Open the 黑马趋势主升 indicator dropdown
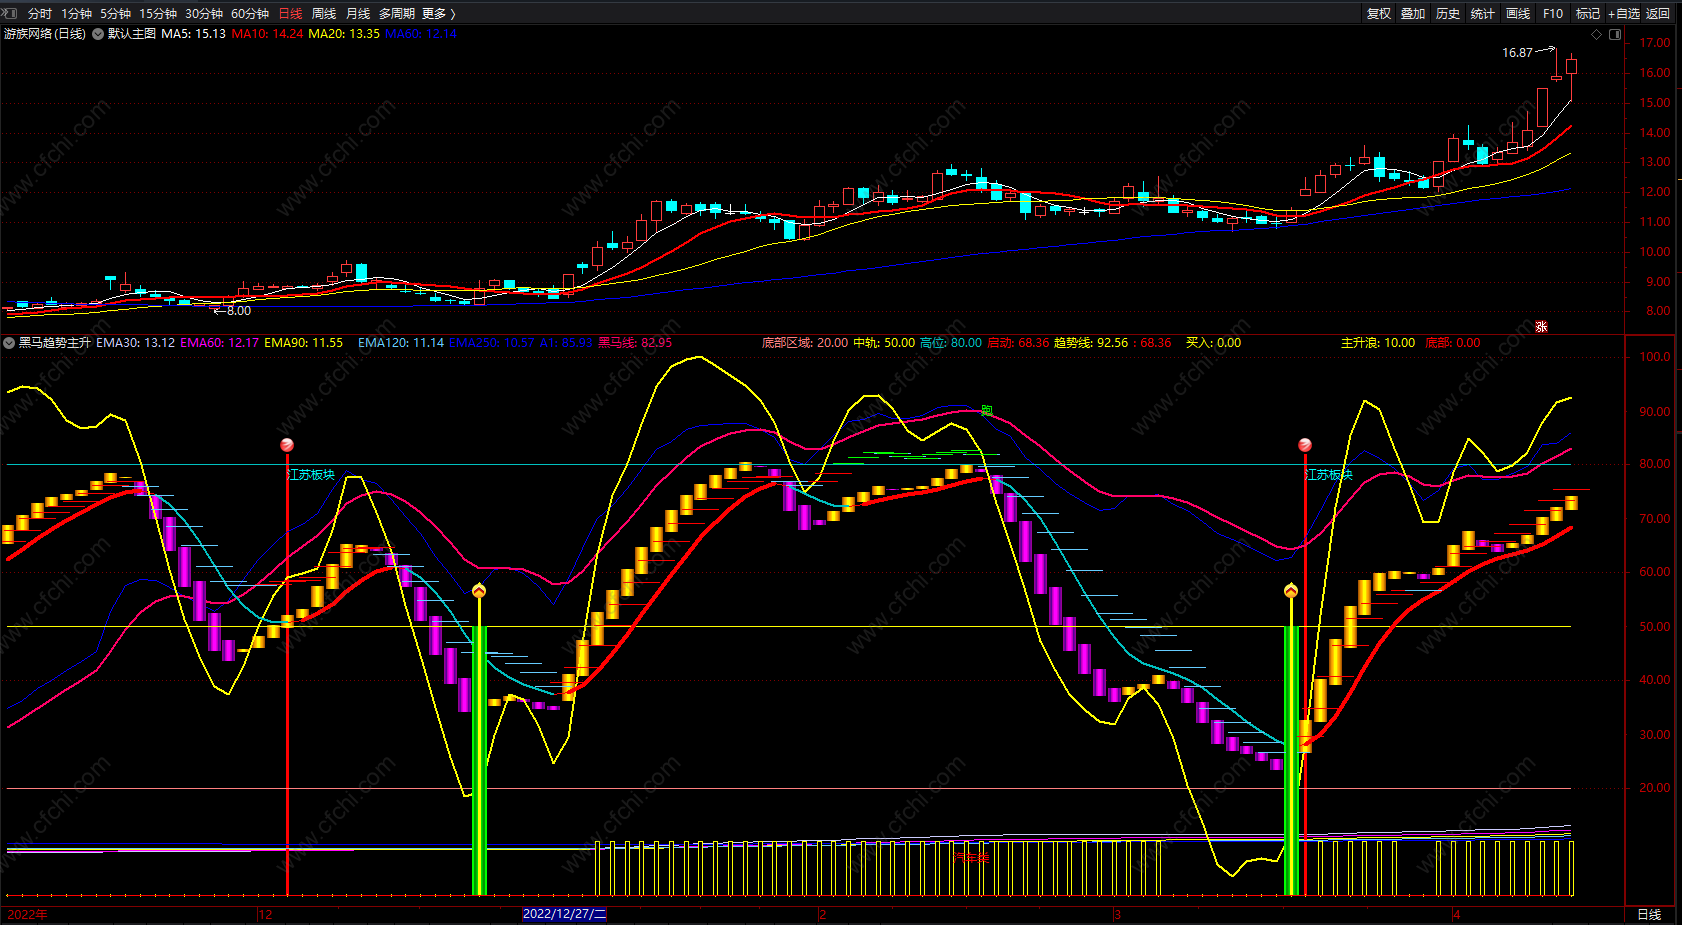 pyautogui.click(x=9, y=343)
